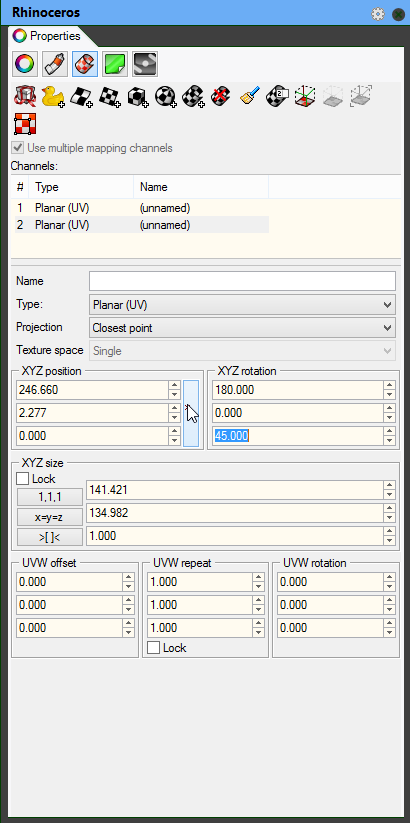Open the gray sphere properties page icon
This screenshot has width=410, height=823.
click(x=144, y=64)
